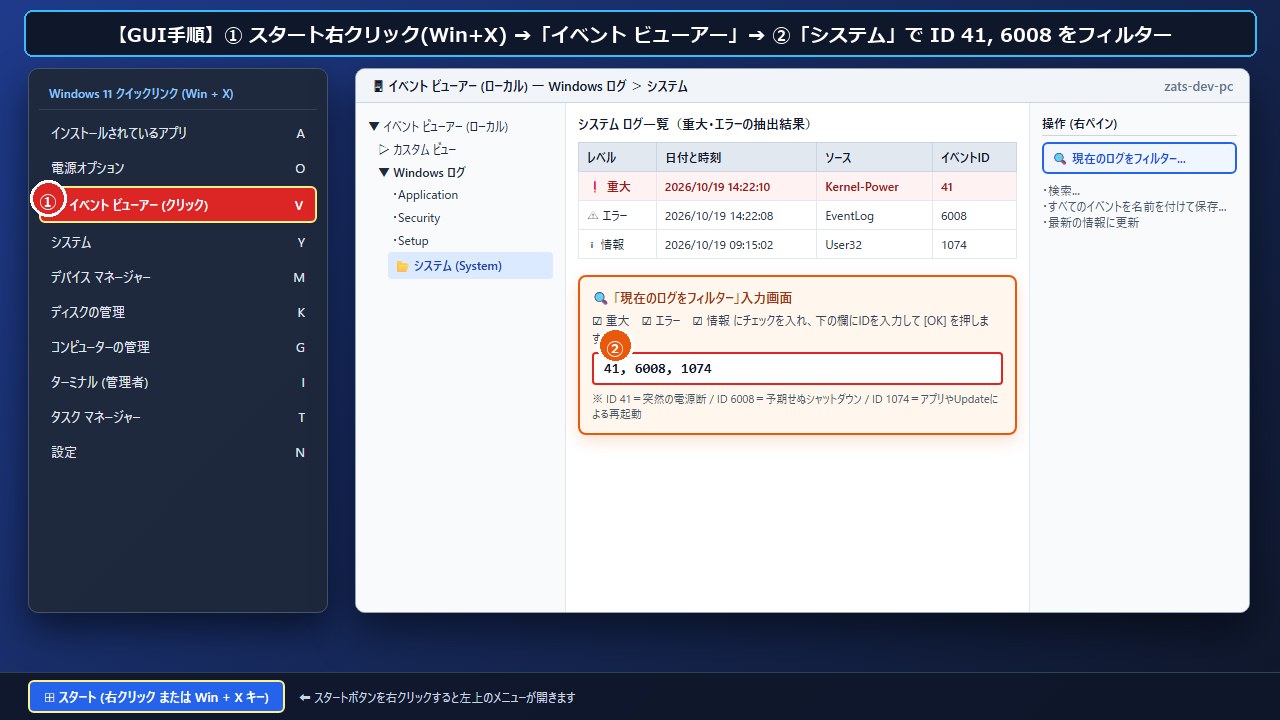Click 検索... in the actions pane
This screenshot has width=1280, height=720.
tap(1061, 191)
